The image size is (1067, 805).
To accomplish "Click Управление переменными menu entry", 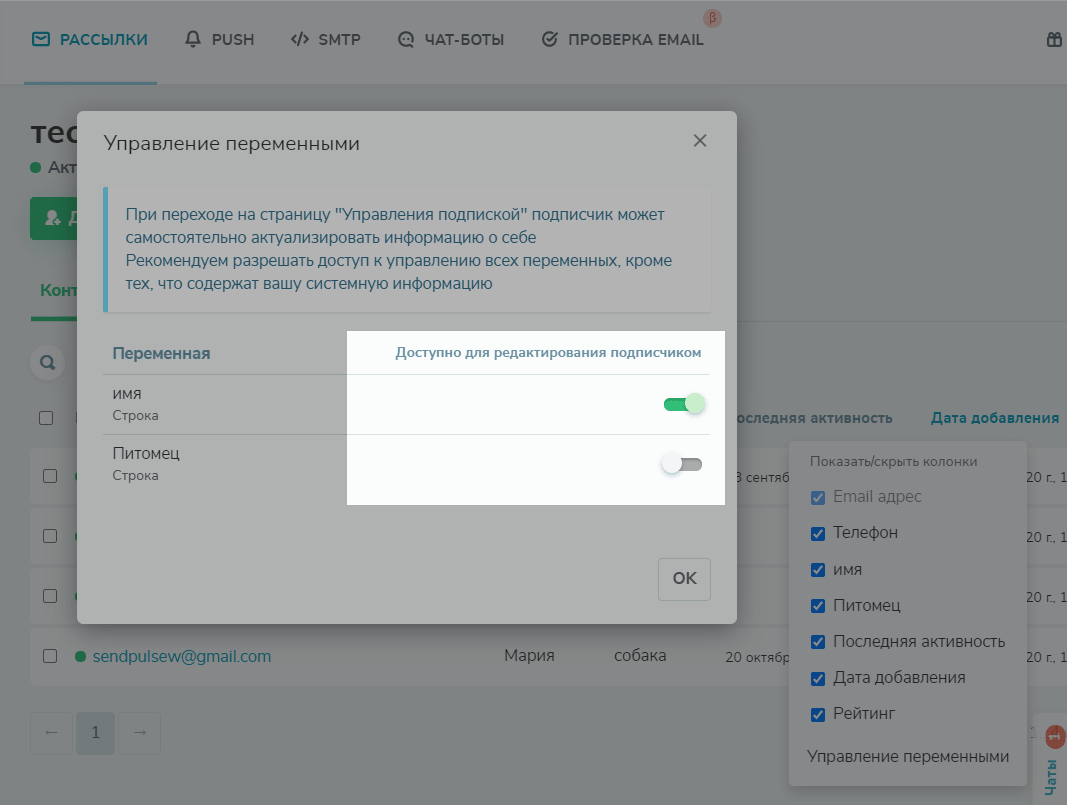I will tap(908, 756).
